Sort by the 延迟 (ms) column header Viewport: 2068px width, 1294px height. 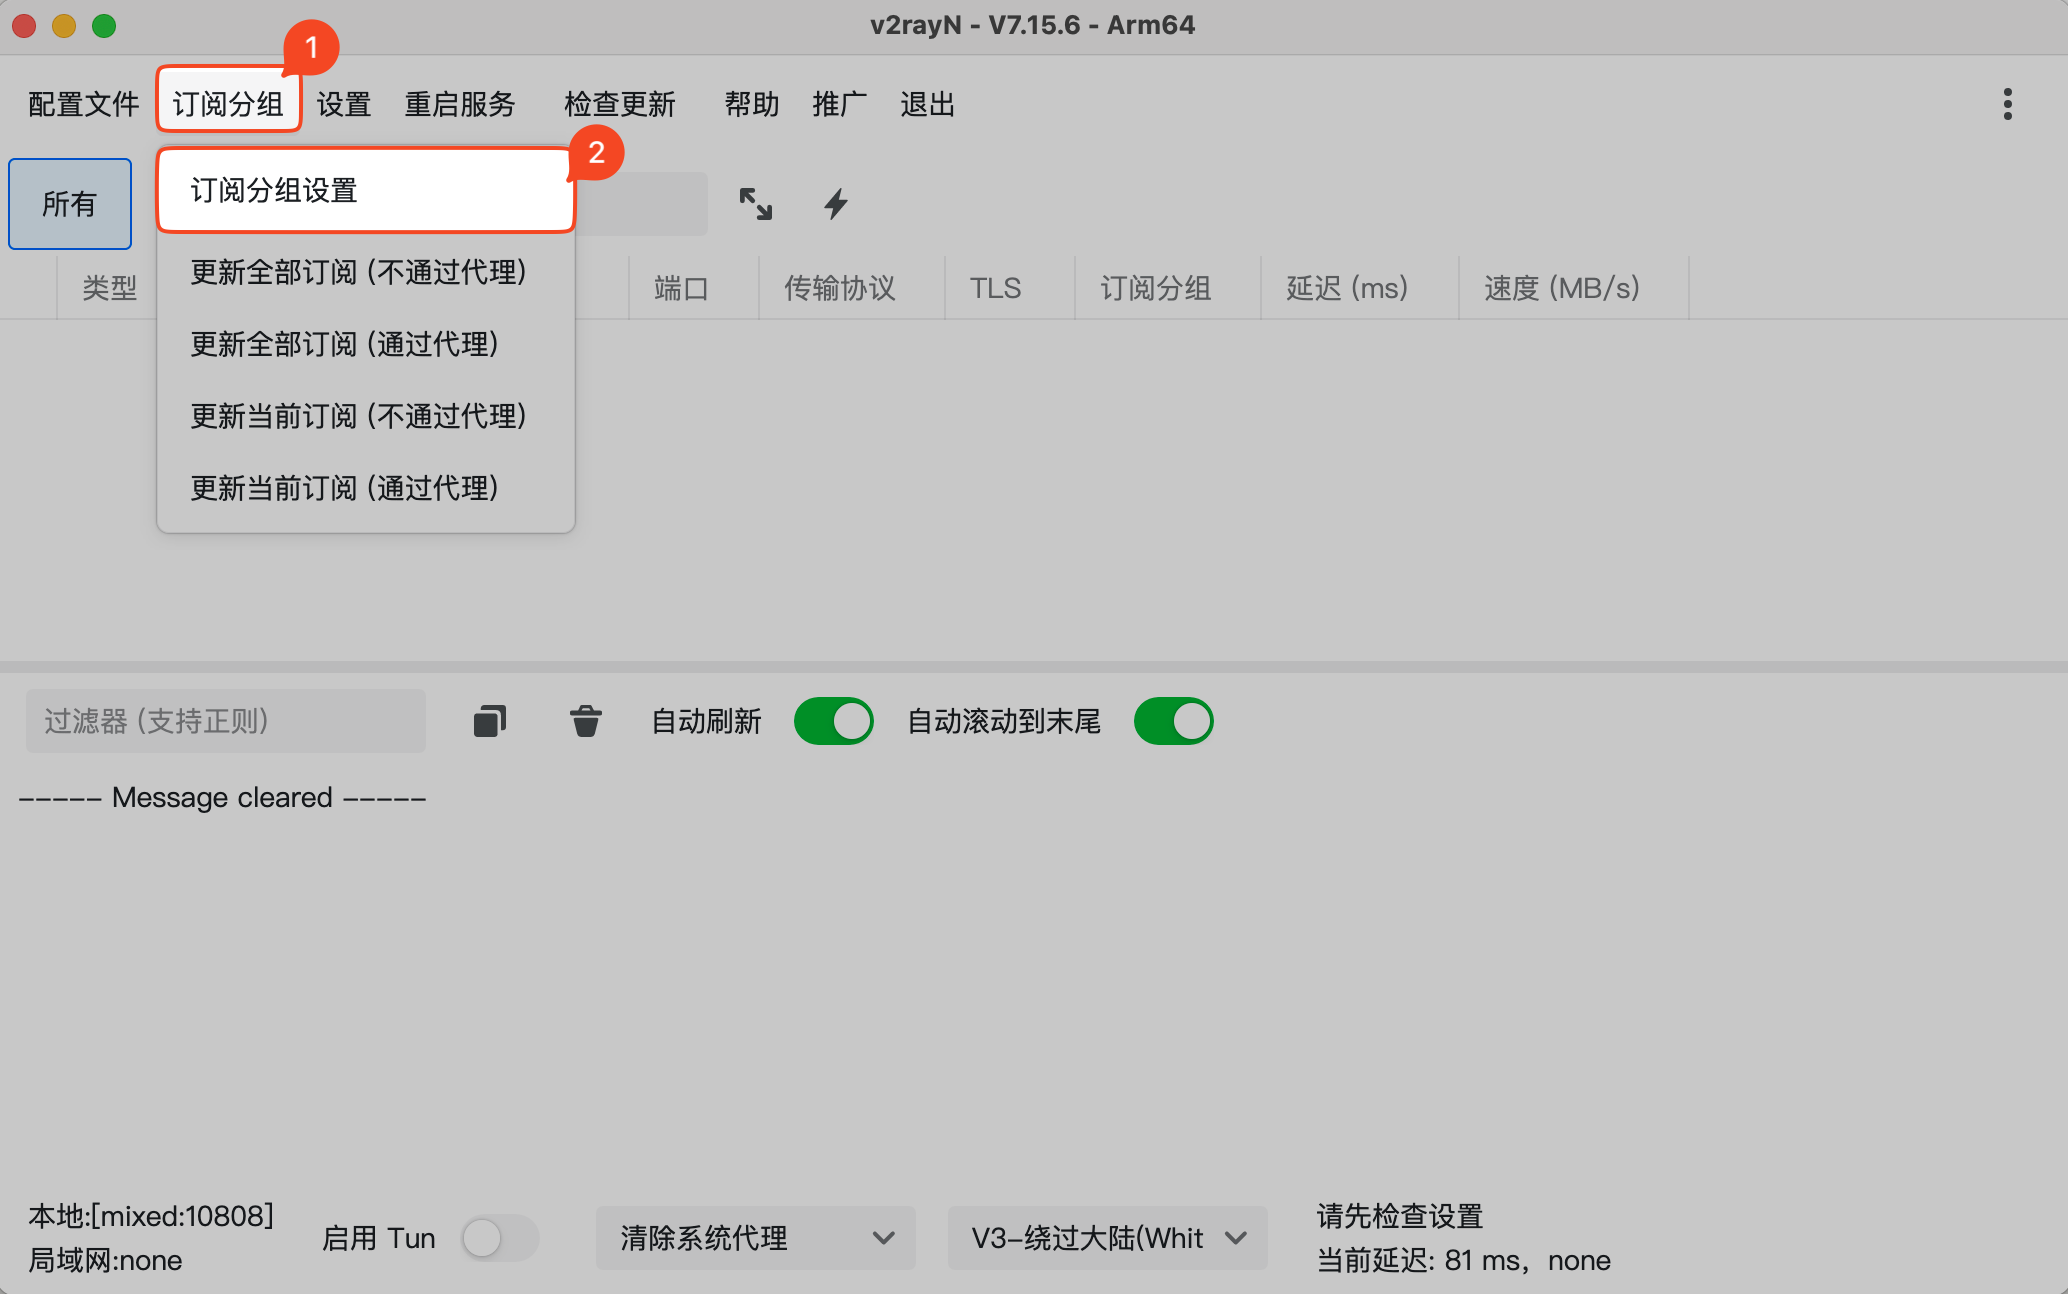tap(1347, 288)
